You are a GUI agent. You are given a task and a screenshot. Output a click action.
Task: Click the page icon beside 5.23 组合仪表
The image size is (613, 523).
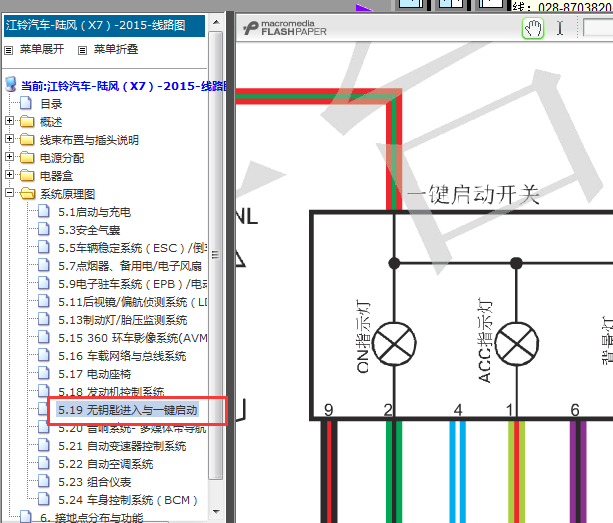pyautogui.click(x=44, y=481)
